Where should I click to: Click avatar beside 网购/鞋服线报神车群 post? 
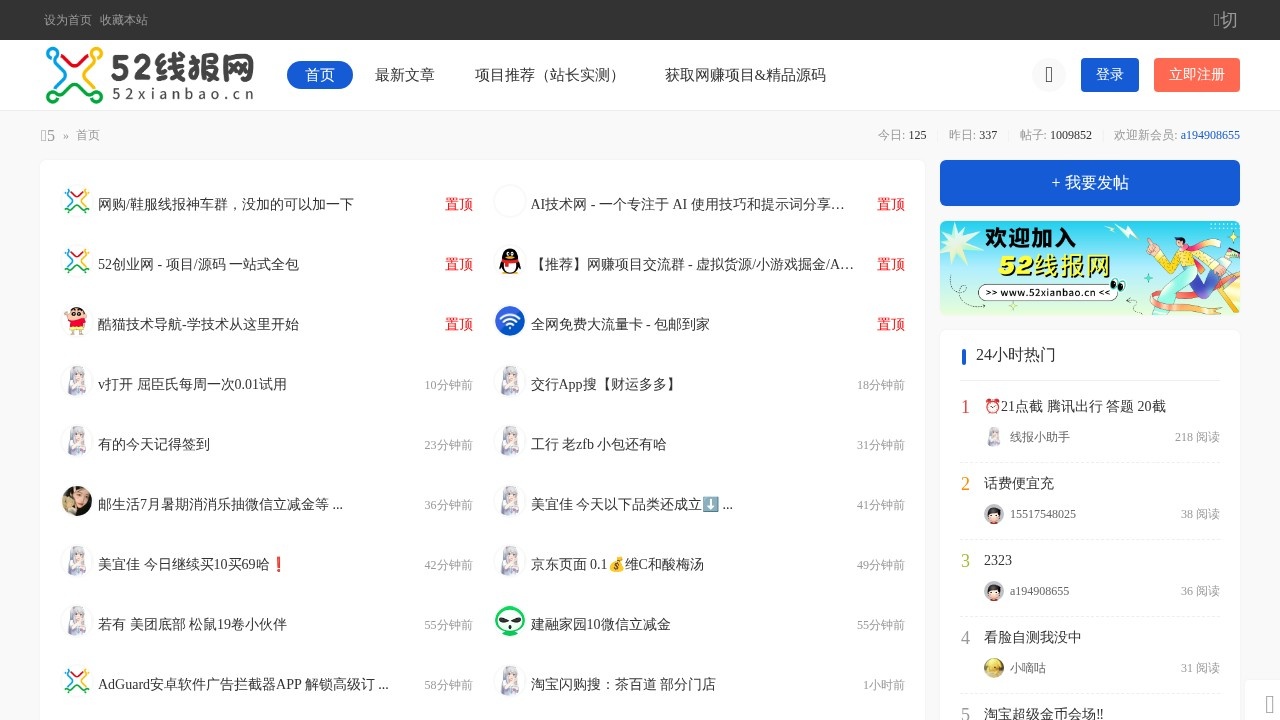coord(77,201)
